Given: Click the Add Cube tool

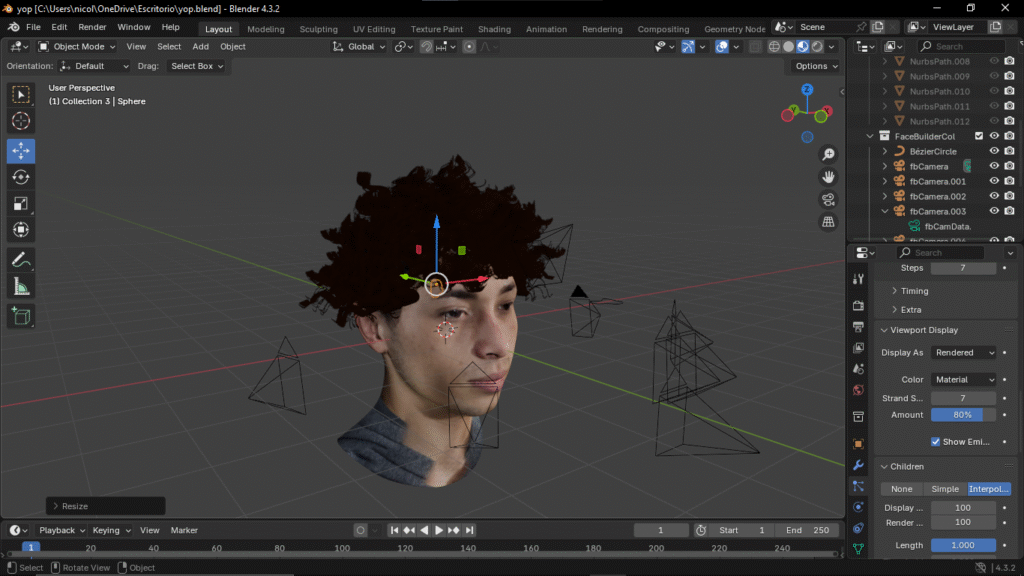Looking at the screenshot, I should click(x=21, y=317).
